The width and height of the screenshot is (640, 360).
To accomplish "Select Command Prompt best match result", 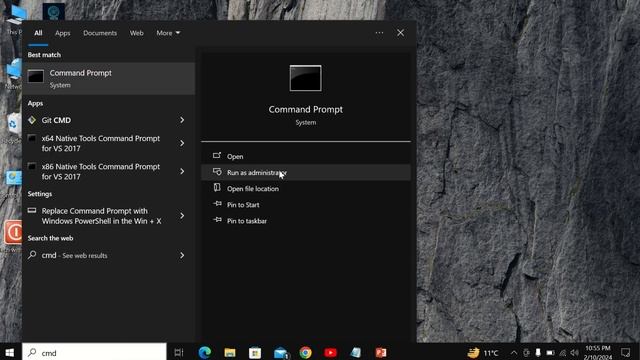I will [109, 78].
